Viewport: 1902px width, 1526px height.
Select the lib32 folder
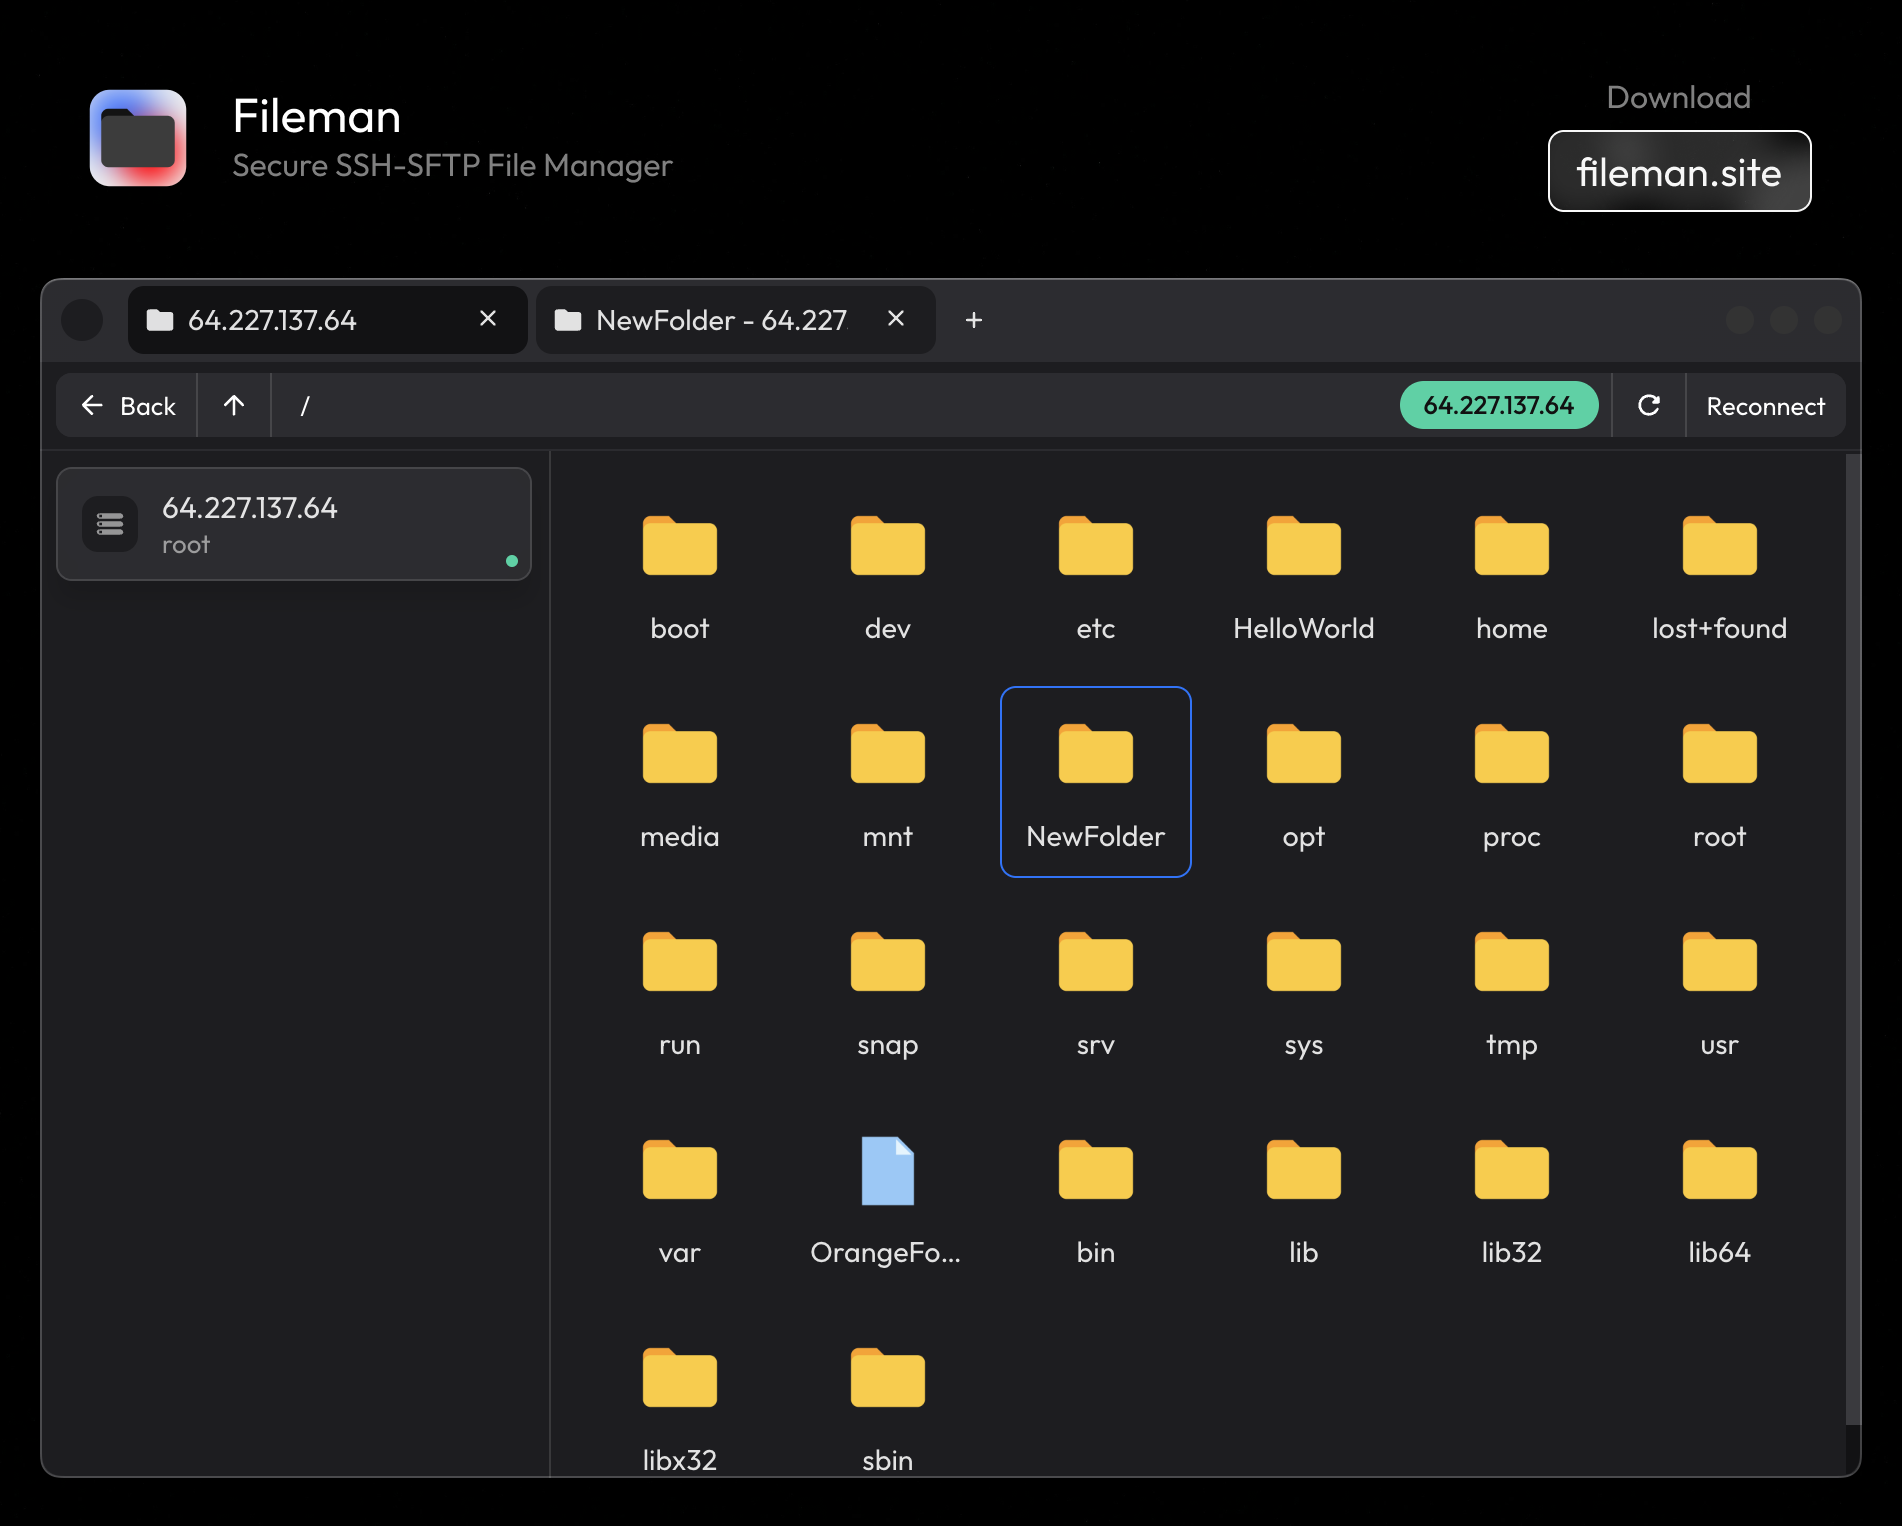click(1512, 1198)
